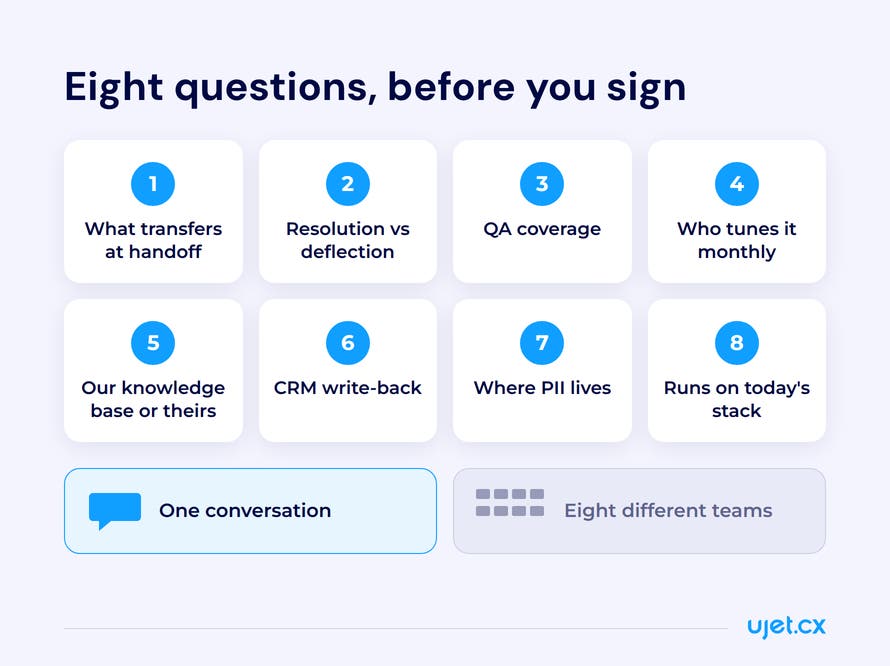Select the number 8 circle badge
This screenshot has width=890, height=666.
[737, 343]
